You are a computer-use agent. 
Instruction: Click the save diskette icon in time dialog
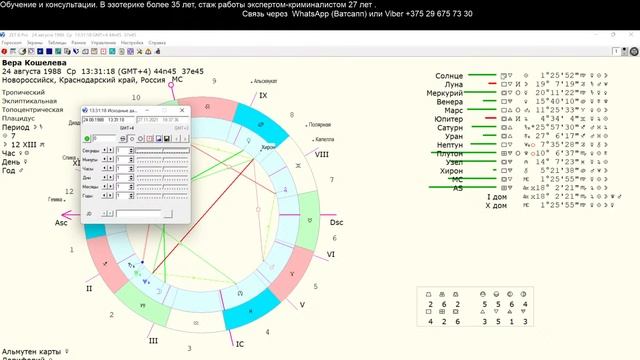pyautogui.click(x=167, y=139)
